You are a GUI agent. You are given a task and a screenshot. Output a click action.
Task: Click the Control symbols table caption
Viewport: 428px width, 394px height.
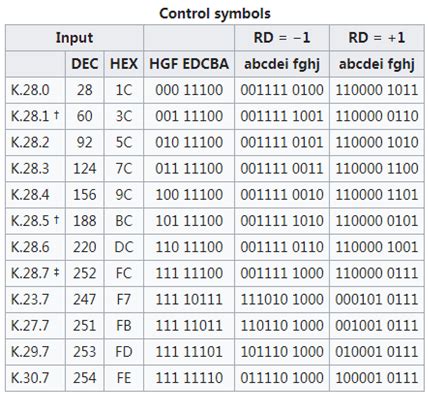[215, 13]
